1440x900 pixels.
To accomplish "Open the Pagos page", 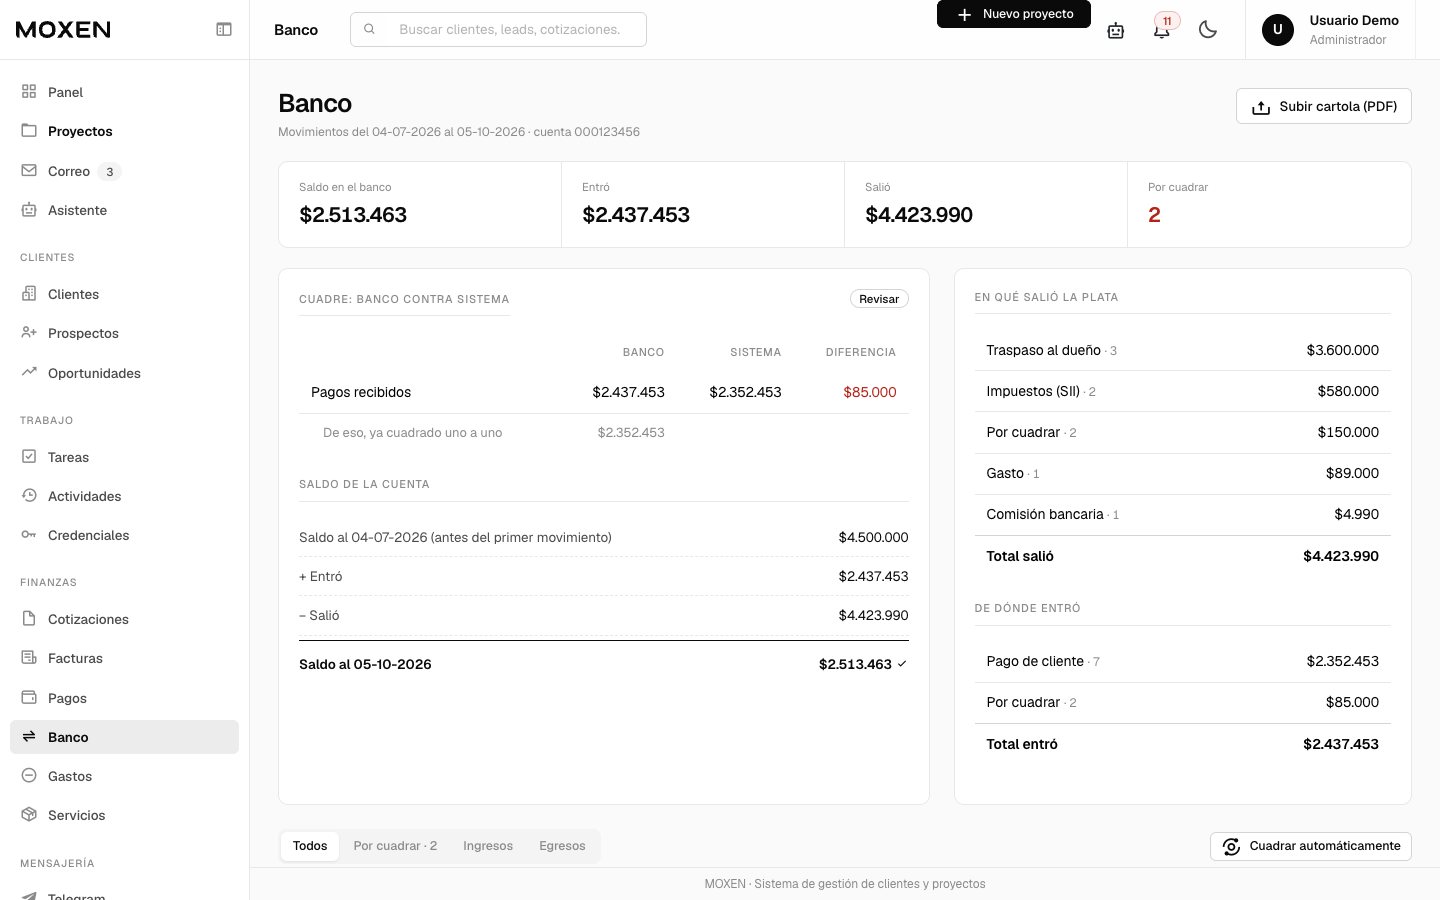I will (x=124, y=698).
